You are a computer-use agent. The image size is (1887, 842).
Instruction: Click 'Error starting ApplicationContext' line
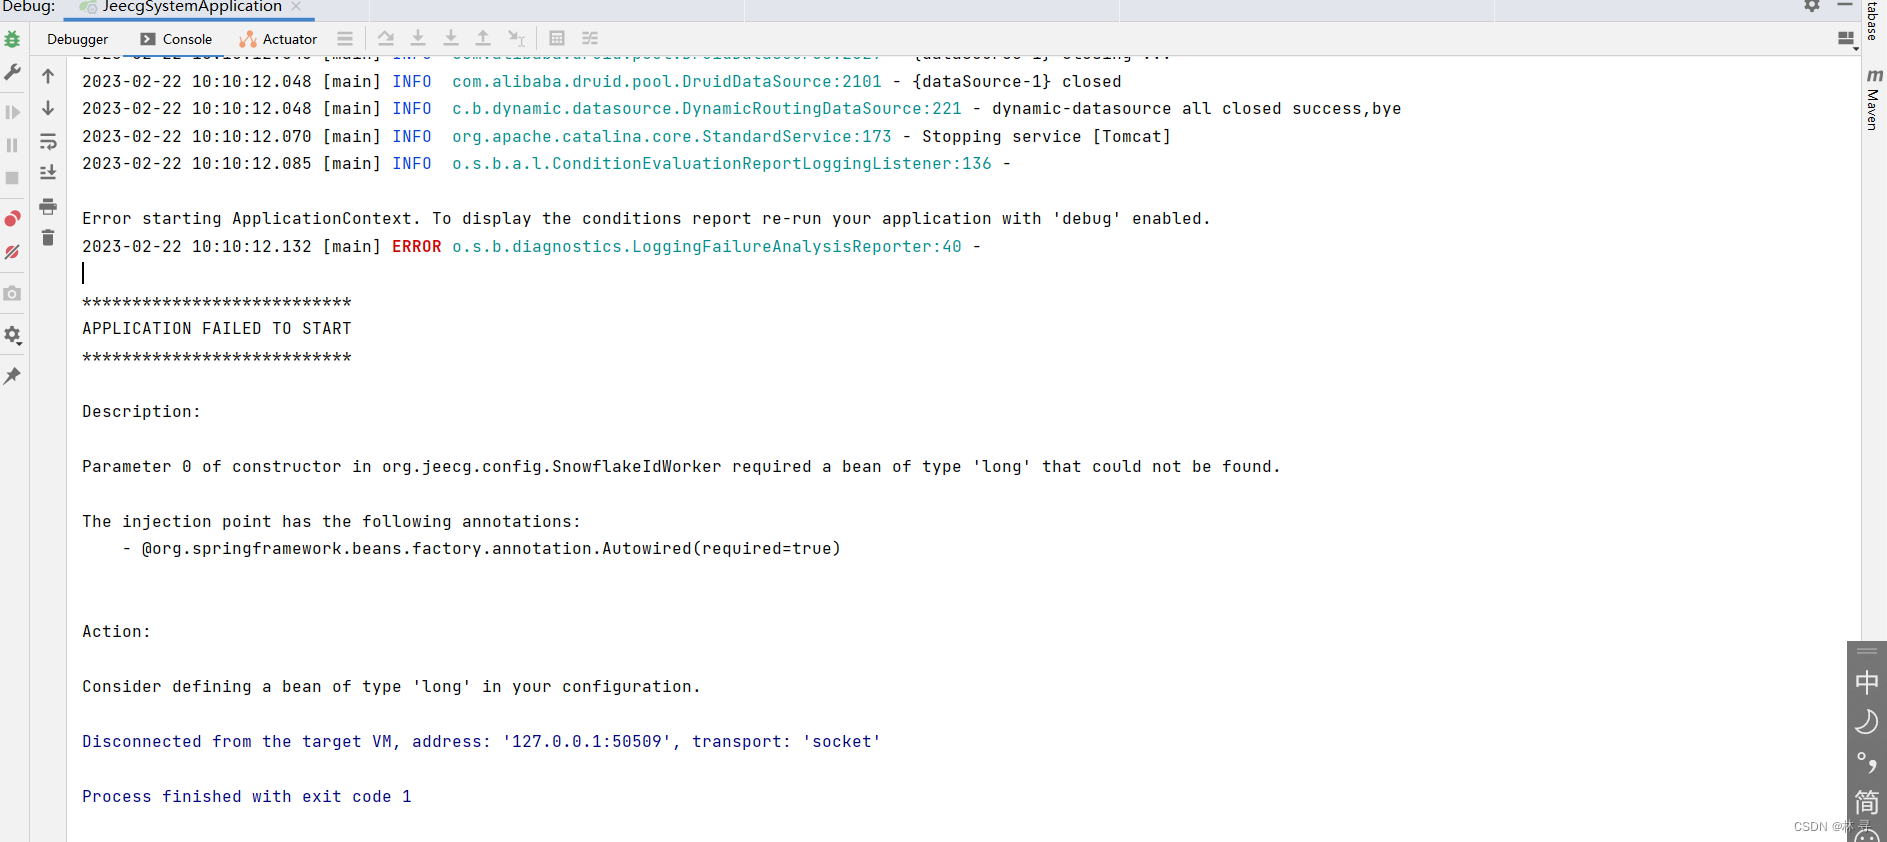point(646,219)
